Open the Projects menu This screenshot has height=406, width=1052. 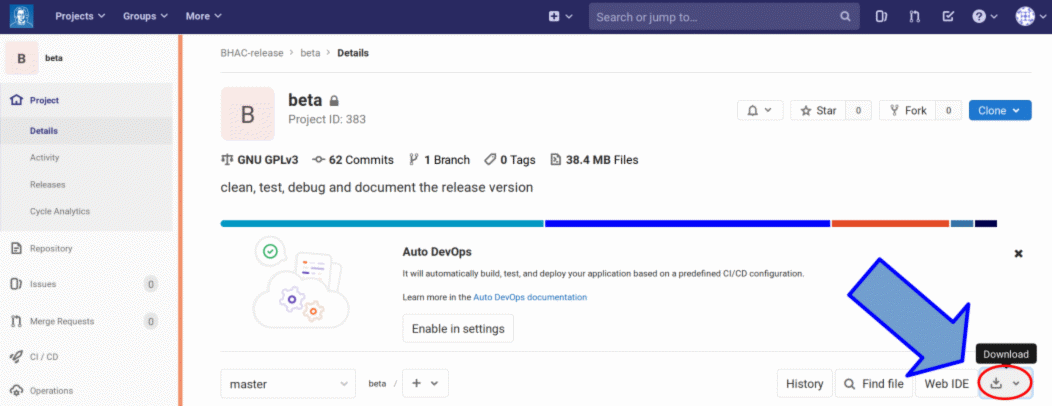pos(80,16)
